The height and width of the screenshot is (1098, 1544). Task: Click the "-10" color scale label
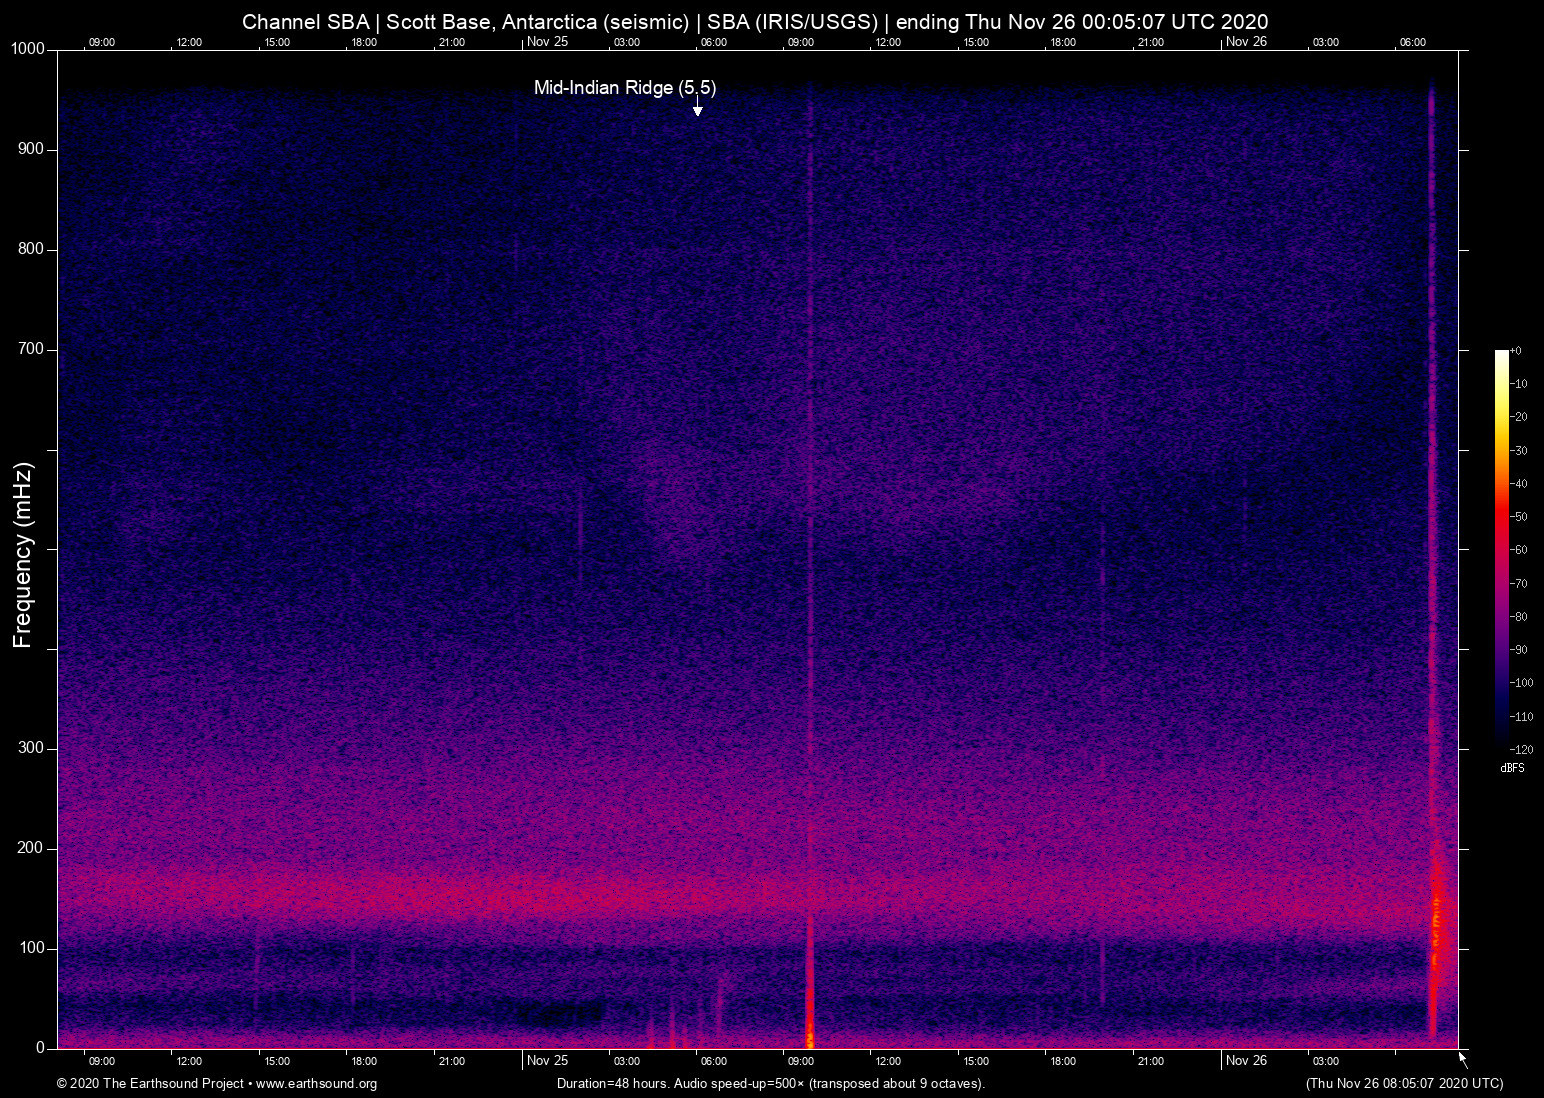1519,384
